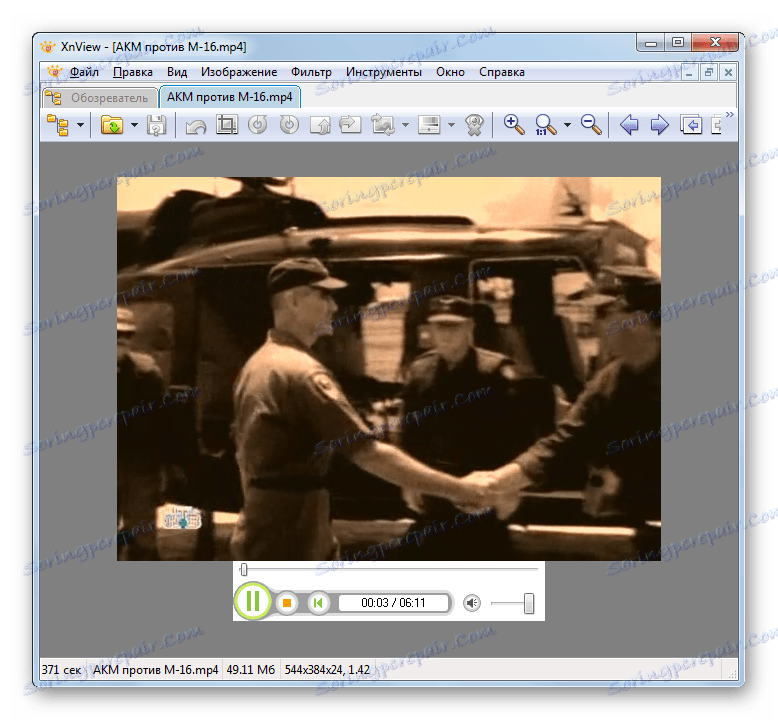The width and height of the screenshot is (778, 720).
Task: Open the Файл menu
Action: point(84,72)
